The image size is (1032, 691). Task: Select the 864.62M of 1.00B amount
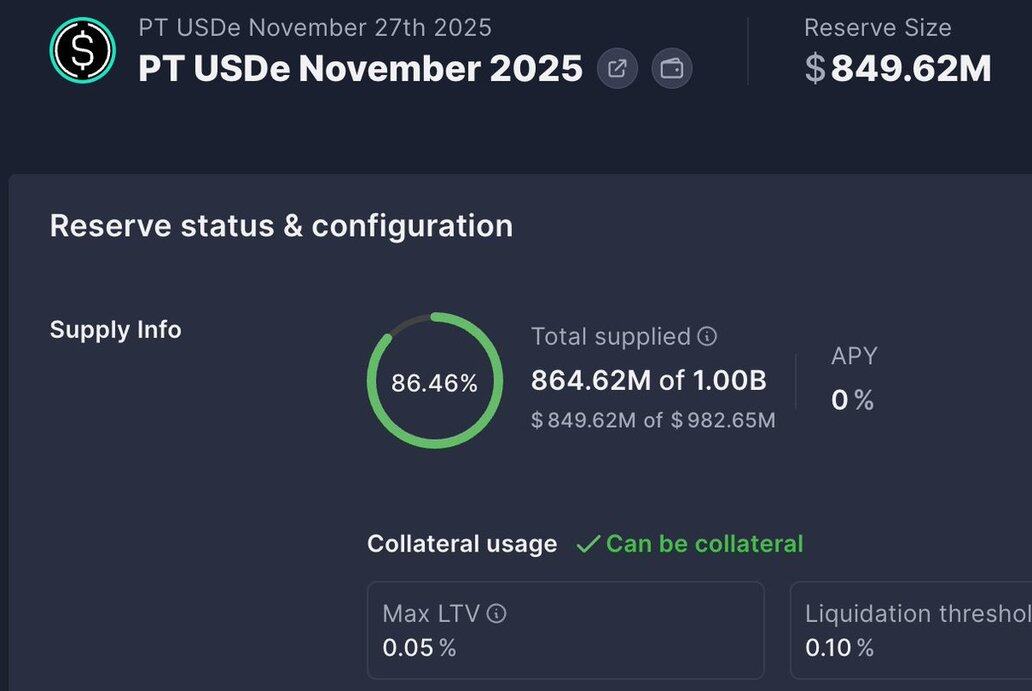coord(649,380)
